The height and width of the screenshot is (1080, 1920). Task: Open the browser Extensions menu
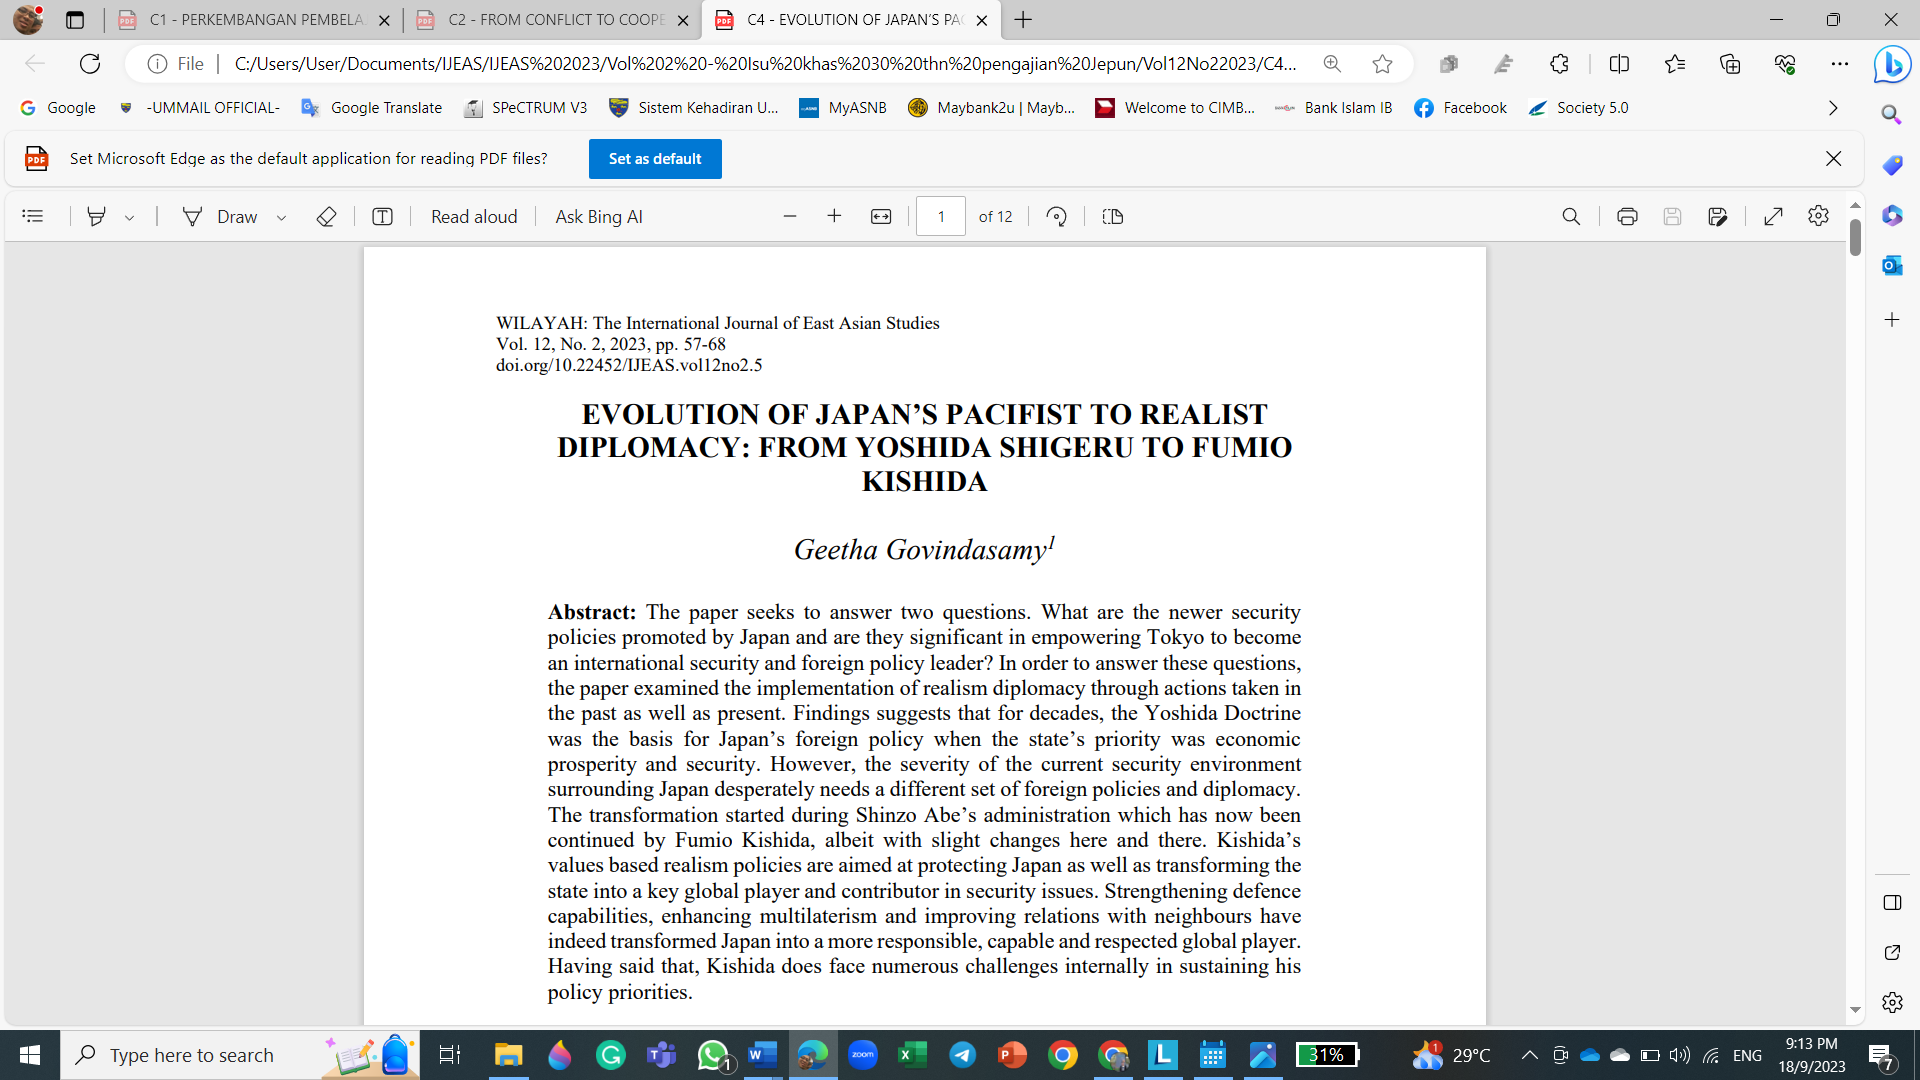pos(1559,64)
